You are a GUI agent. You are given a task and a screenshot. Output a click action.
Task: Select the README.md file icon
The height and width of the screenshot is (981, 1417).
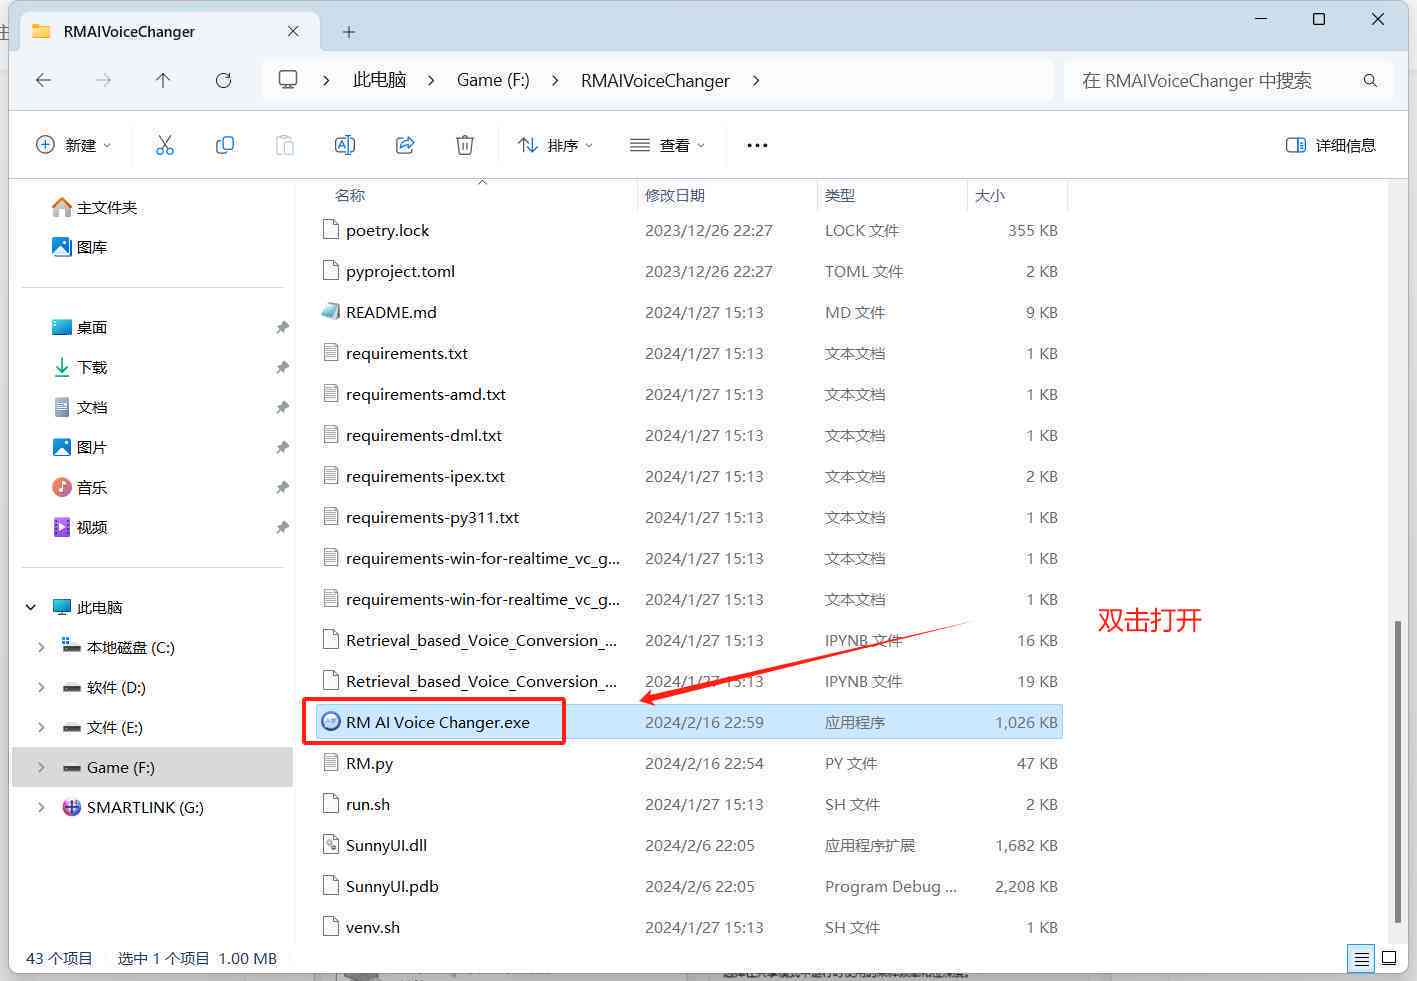pos(331,312)
